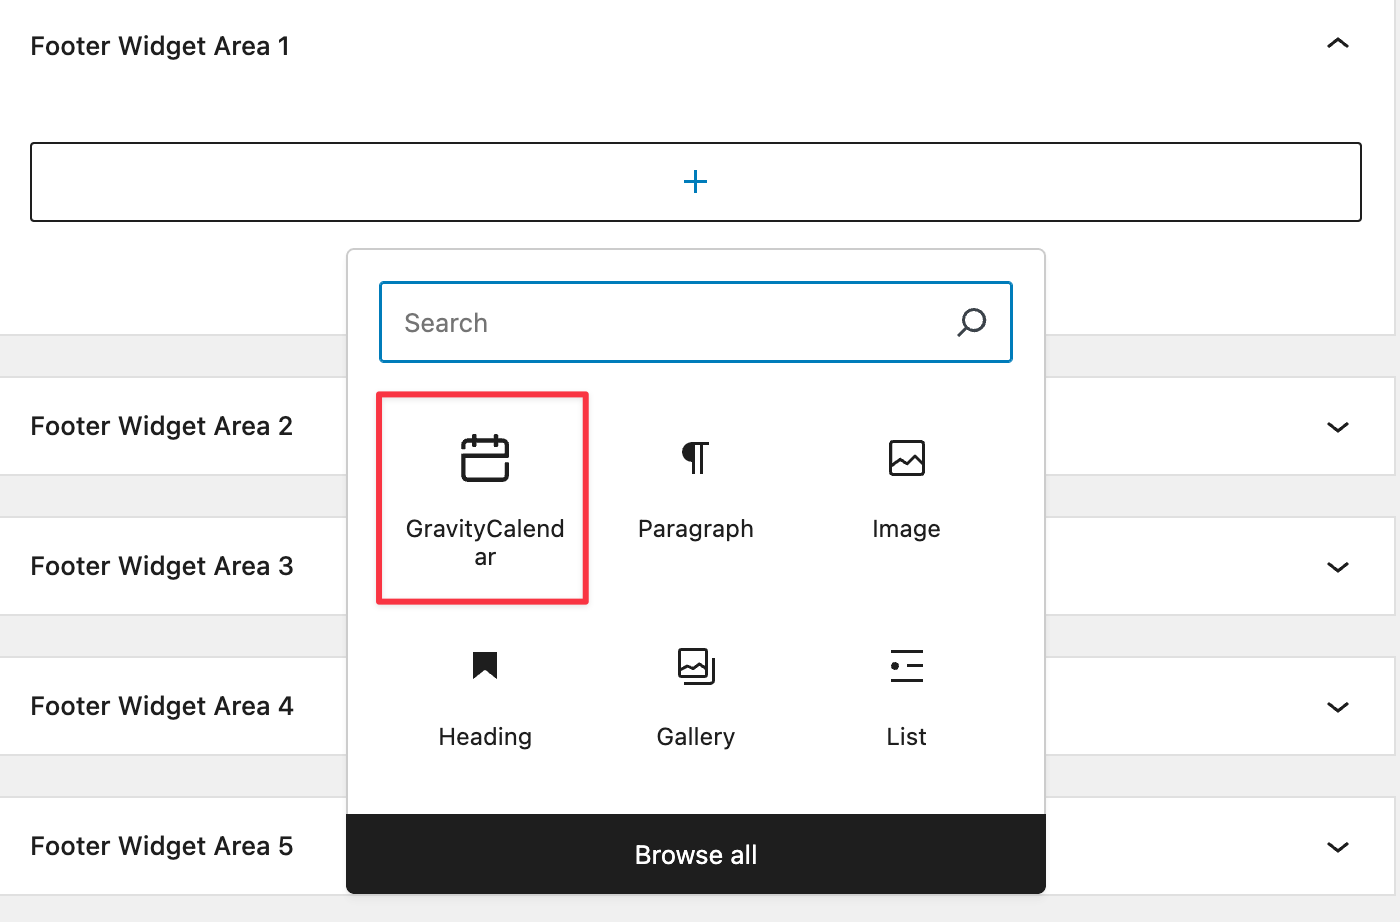The image size is (1400, 922).
Task: Expand Footer Widget Area 5 chevron
Action: pos(1337,847)
